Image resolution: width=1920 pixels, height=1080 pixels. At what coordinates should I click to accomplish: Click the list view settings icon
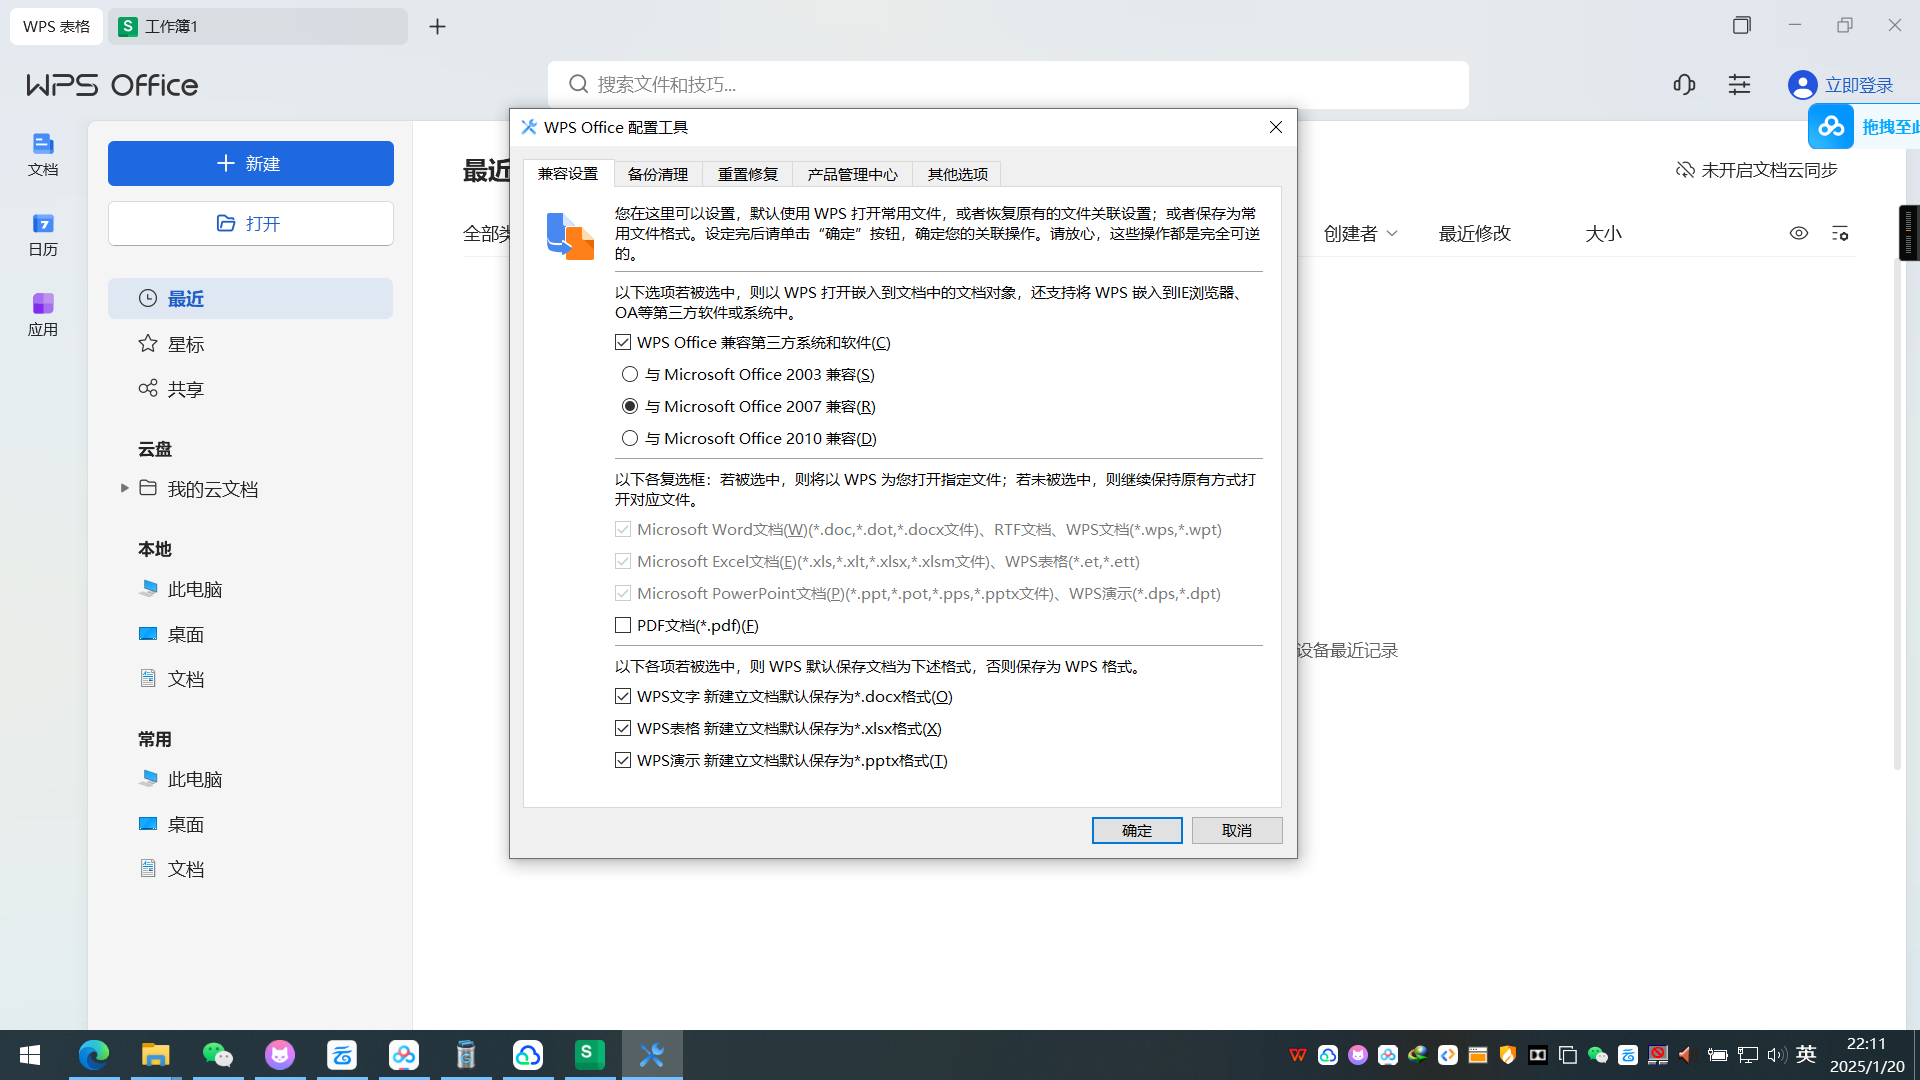(x=1840, y=233)
